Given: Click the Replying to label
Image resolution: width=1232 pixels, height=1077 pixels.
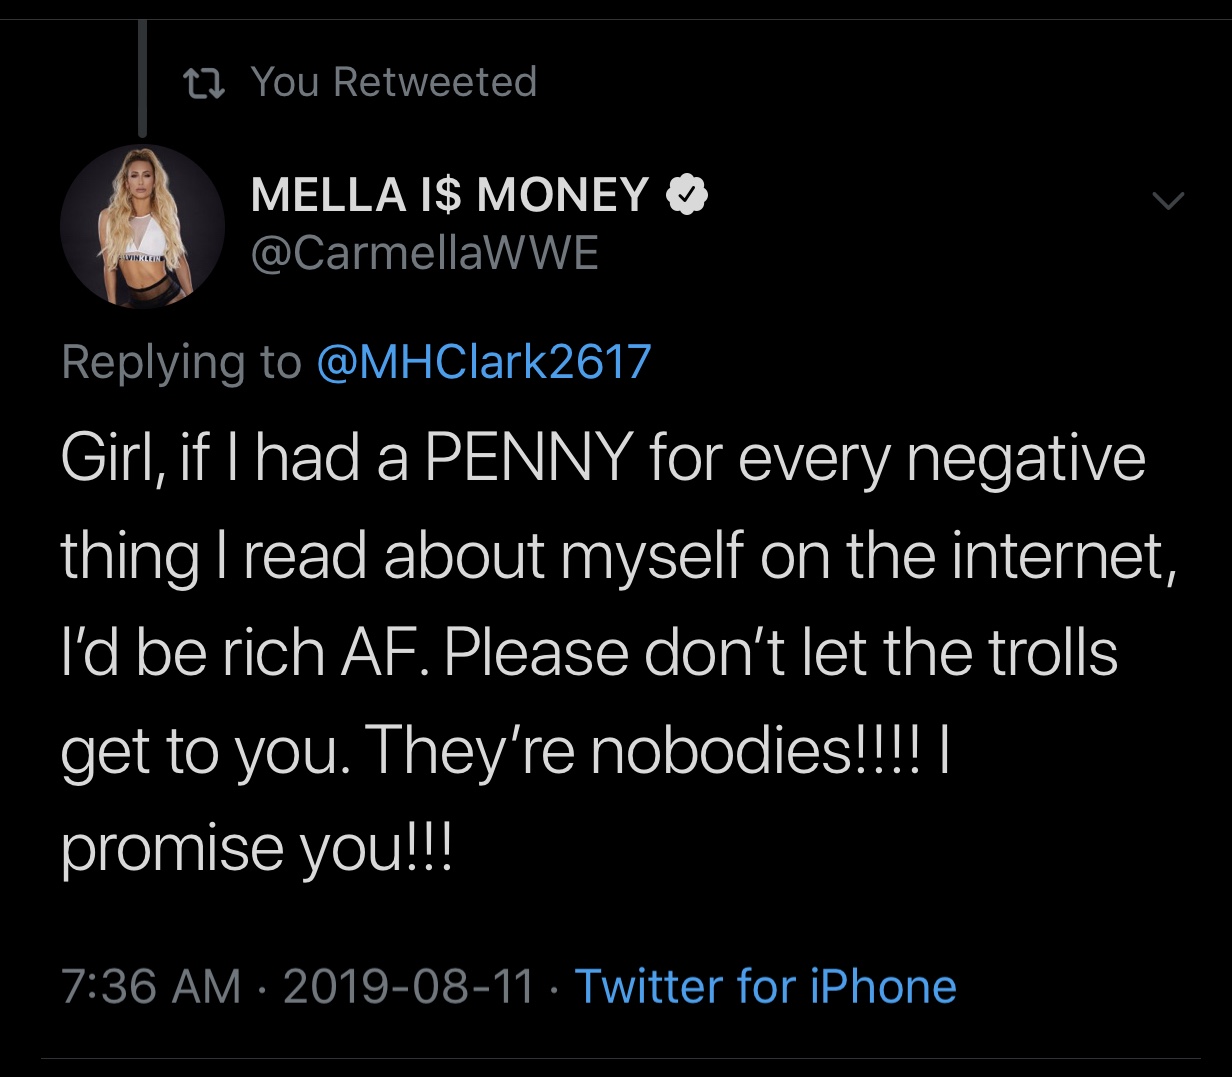Looking at the screenshot, I should [x=181, y=361].
